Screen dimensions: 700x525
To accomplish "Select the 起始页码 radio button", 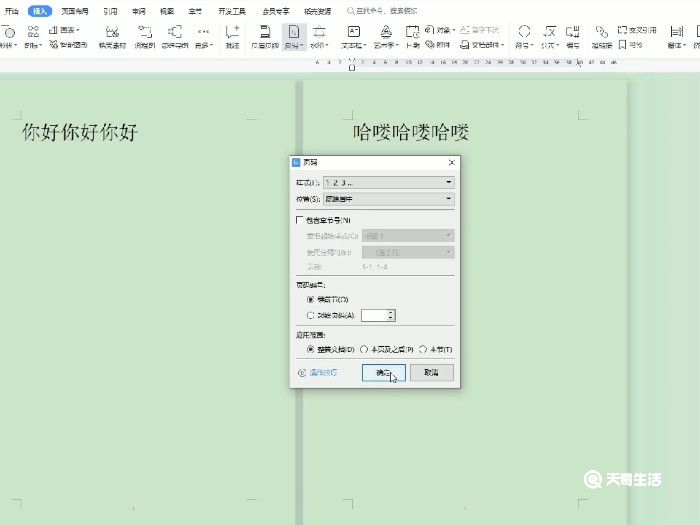I will coord(311,315).
